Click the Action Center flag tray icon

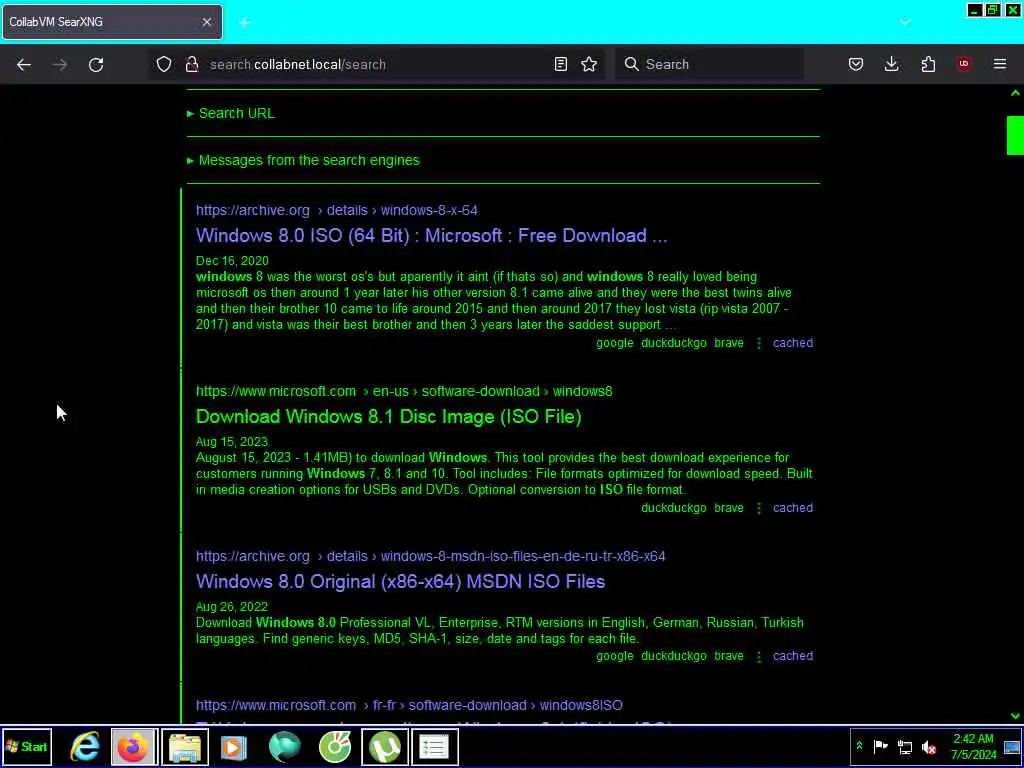880,746
